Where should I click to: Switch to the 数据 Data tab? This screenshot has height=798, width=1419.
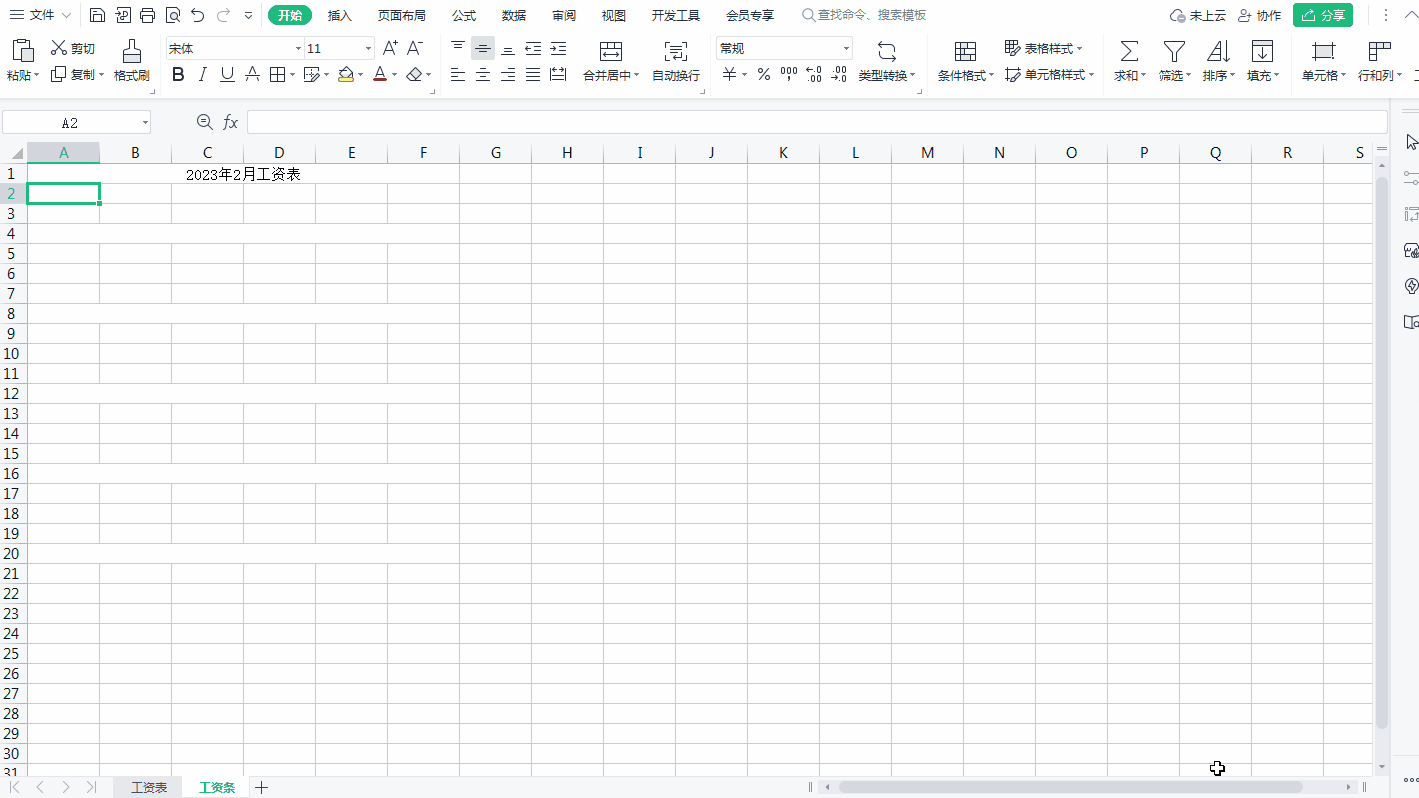coord(514,15)
